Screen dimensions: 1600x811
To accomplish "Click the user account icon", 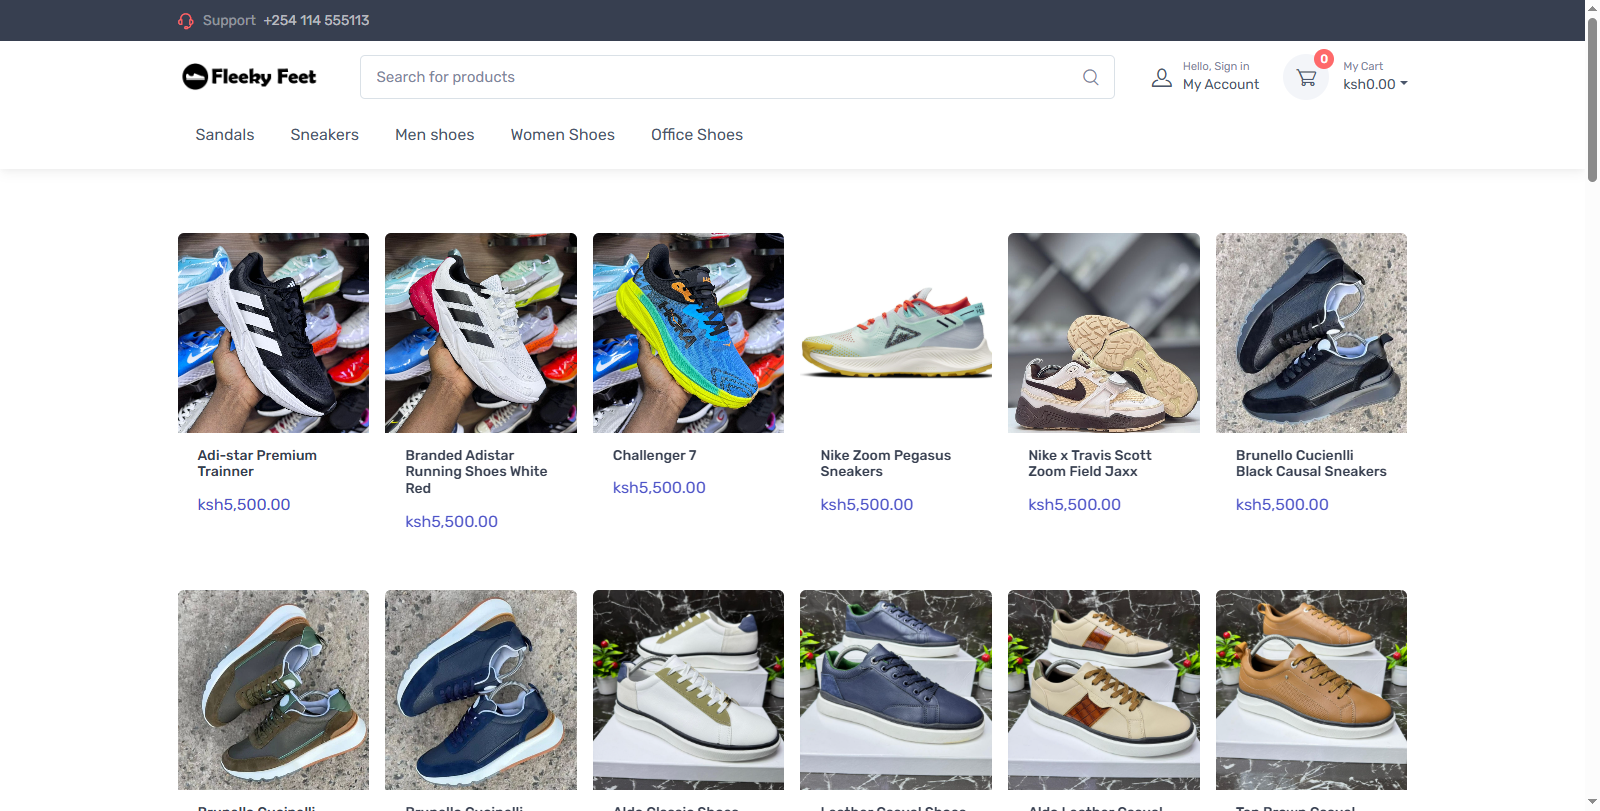I will click(x=1161, y=77).
